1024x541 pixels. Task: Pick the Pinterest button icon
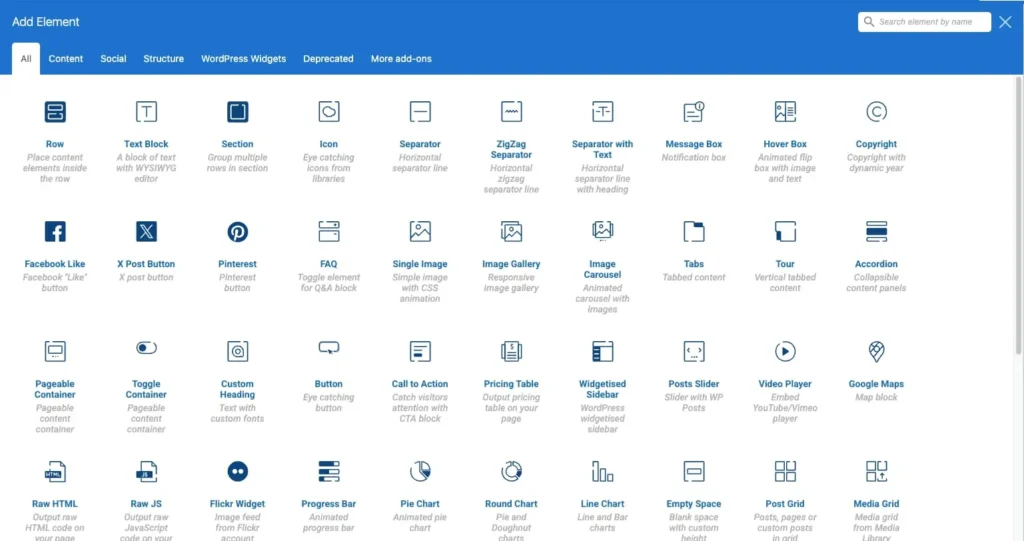click(237, 232)
